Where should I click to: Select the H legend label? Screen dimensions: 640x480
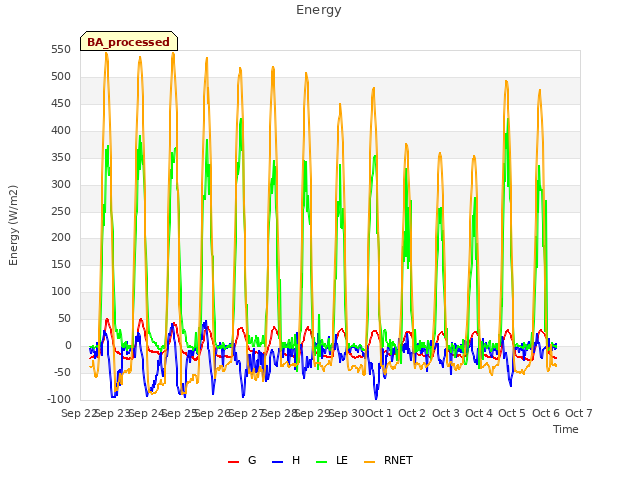click(296, 460)
